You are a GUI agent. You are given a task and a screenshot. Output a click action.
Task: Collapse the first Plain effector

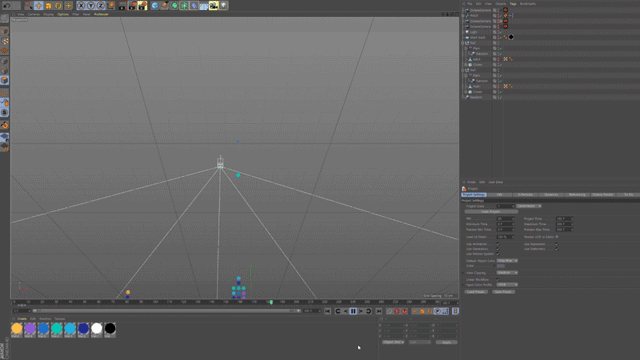[x=466, y=48]
